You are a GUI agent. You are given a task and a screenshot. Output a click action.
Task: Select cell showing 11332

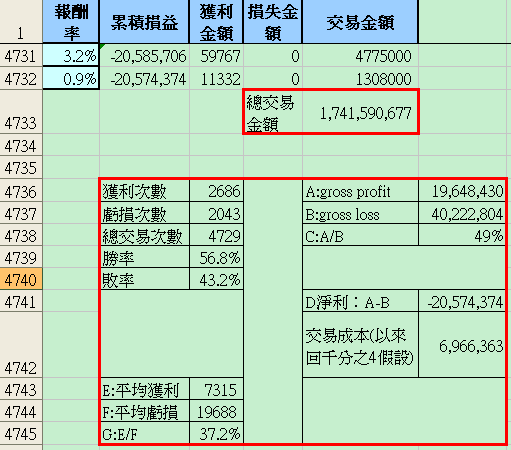216,78
